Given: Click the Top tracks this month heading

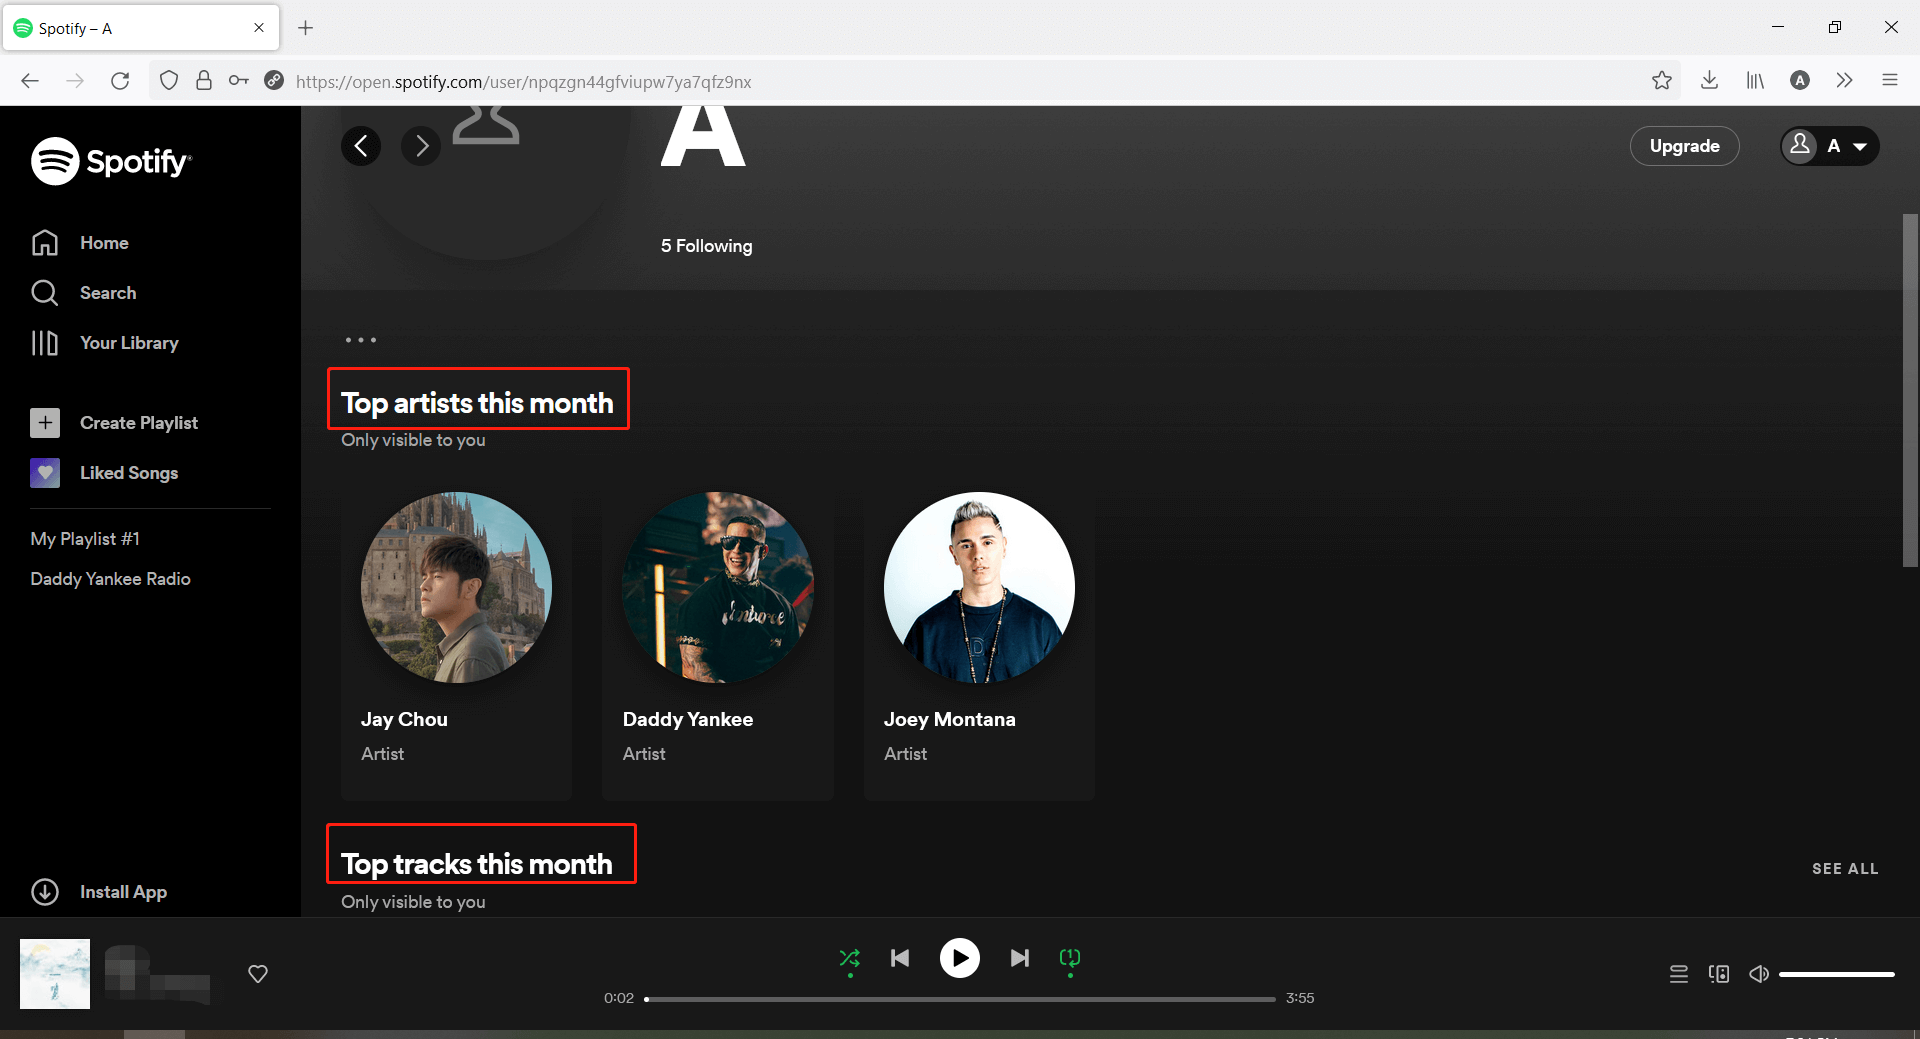Looking at the screenshot, I should pos(477,864).
